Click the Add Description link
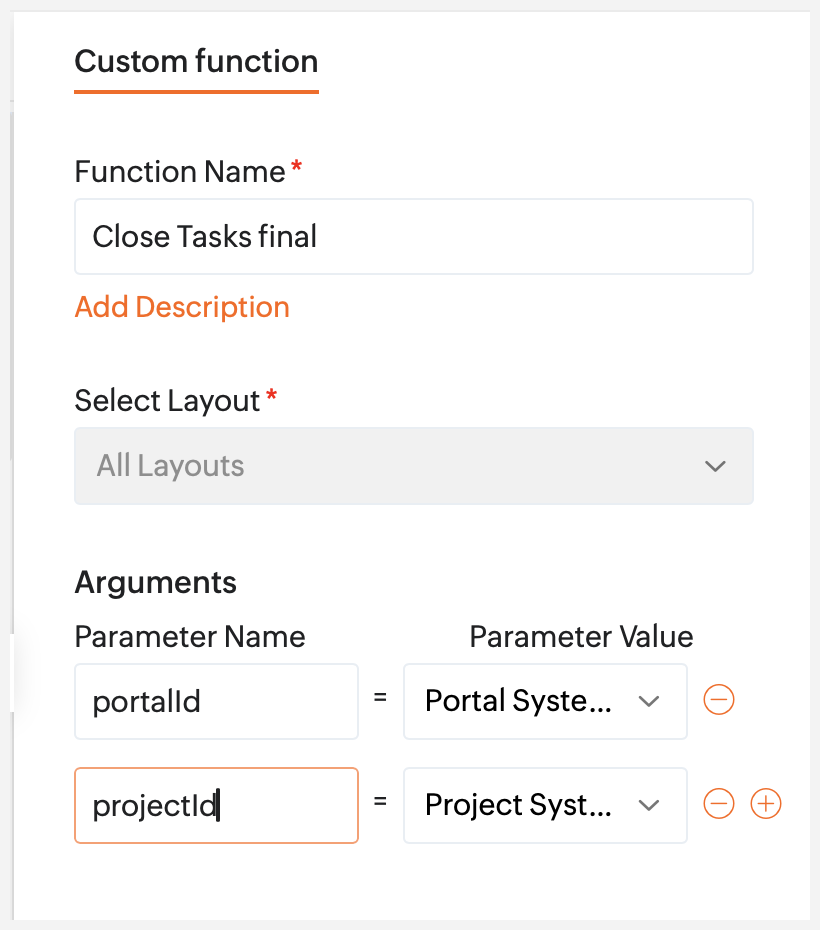 [x=182, y=307]
